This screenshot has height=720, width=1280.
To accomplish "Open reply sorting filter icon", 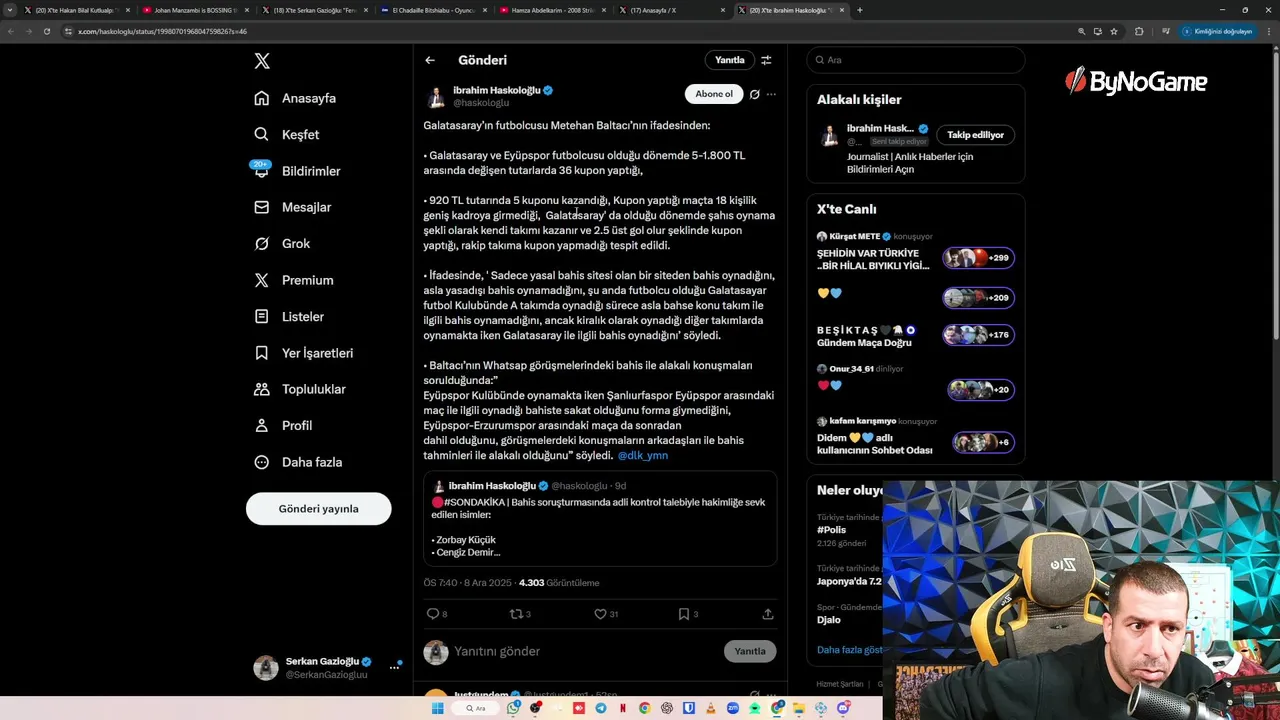I will (766, 60).
